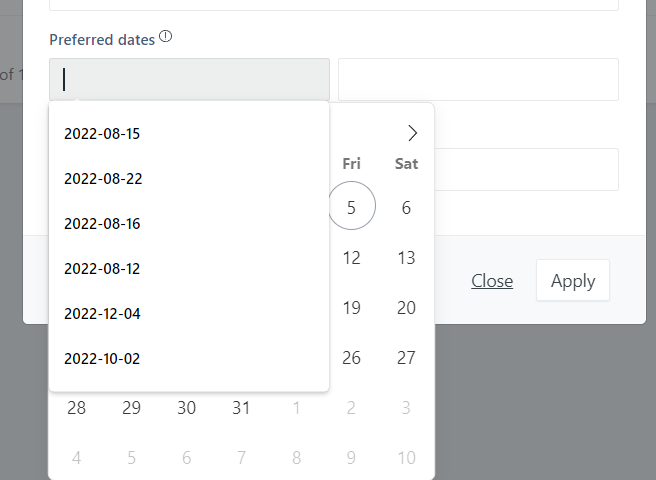Pick day 20 in the calendar
This screenshot has width=656, height=480.
(x=406, y=308)
